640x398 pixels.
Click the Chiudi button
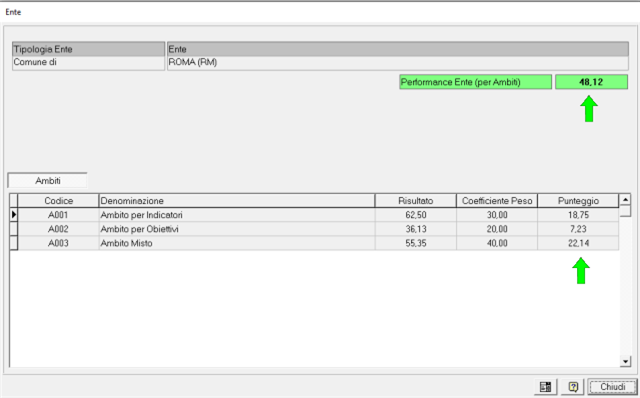(x=612, y=387)
